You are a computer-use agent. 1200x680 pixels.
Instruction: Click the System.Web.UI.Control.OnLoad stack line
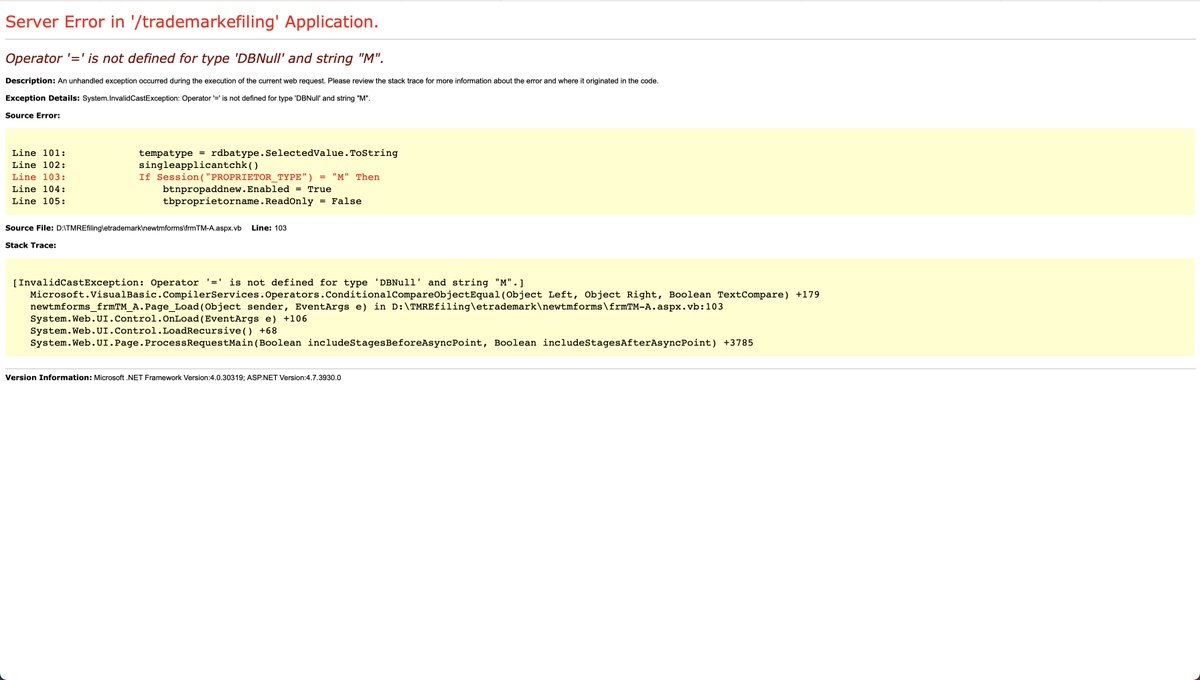[169, 319]
